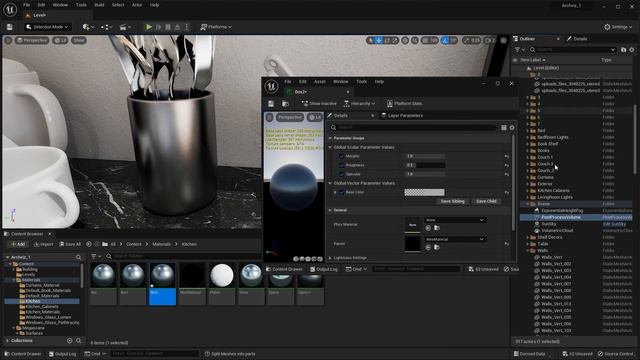640x360 pixels.
Task: Save the current level with the toolbar save icon
Action: tap(9, 27)
